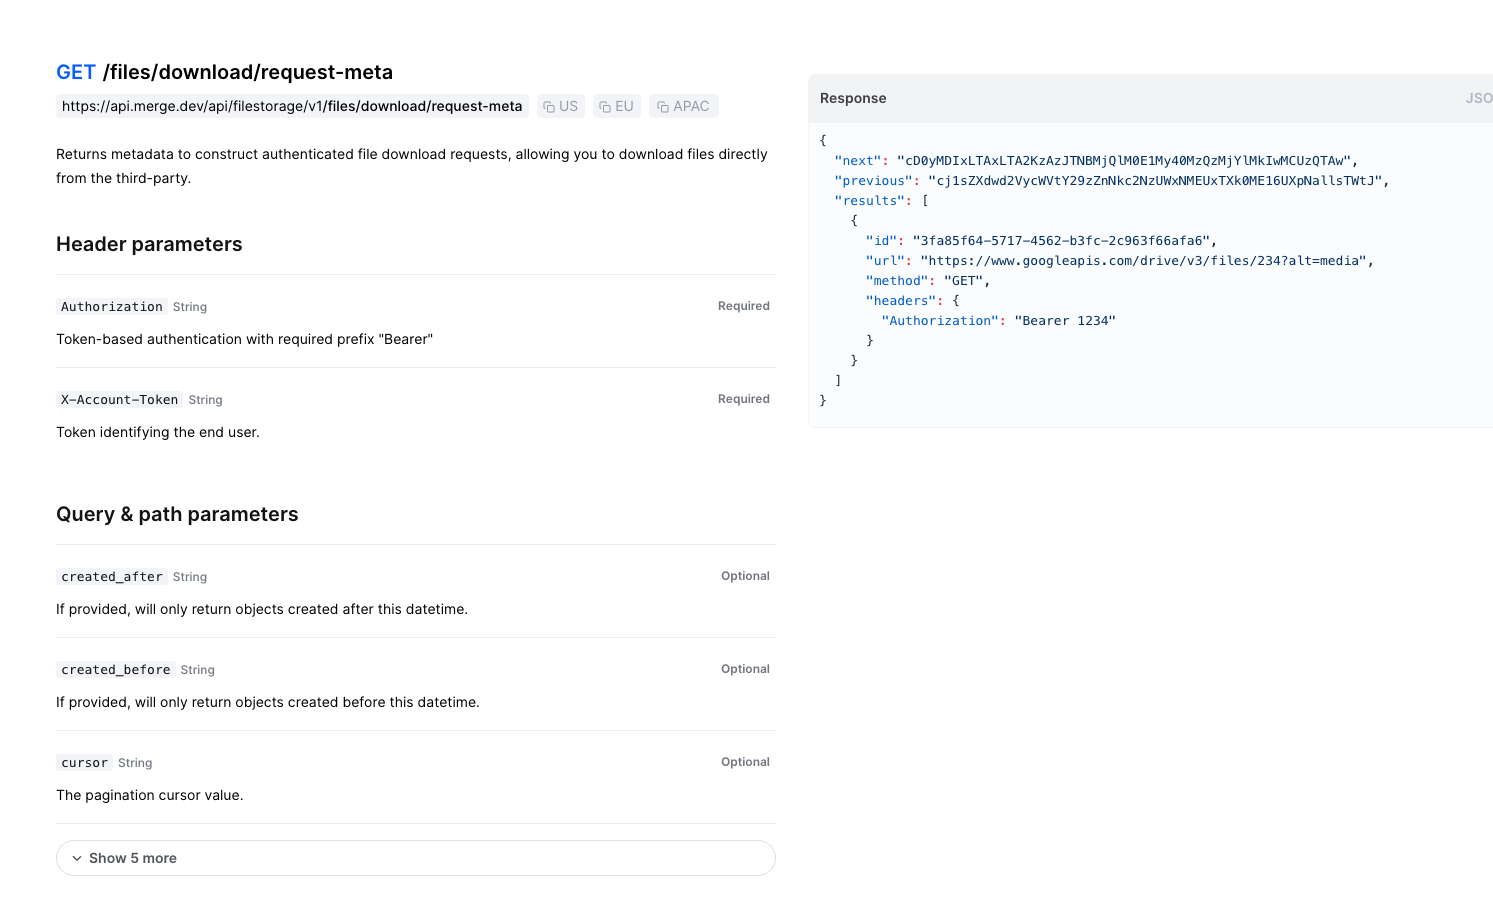Copy the US region endpoint URL
The height and width of the screenshot is (913, 1493).
(x=560, y=106)
